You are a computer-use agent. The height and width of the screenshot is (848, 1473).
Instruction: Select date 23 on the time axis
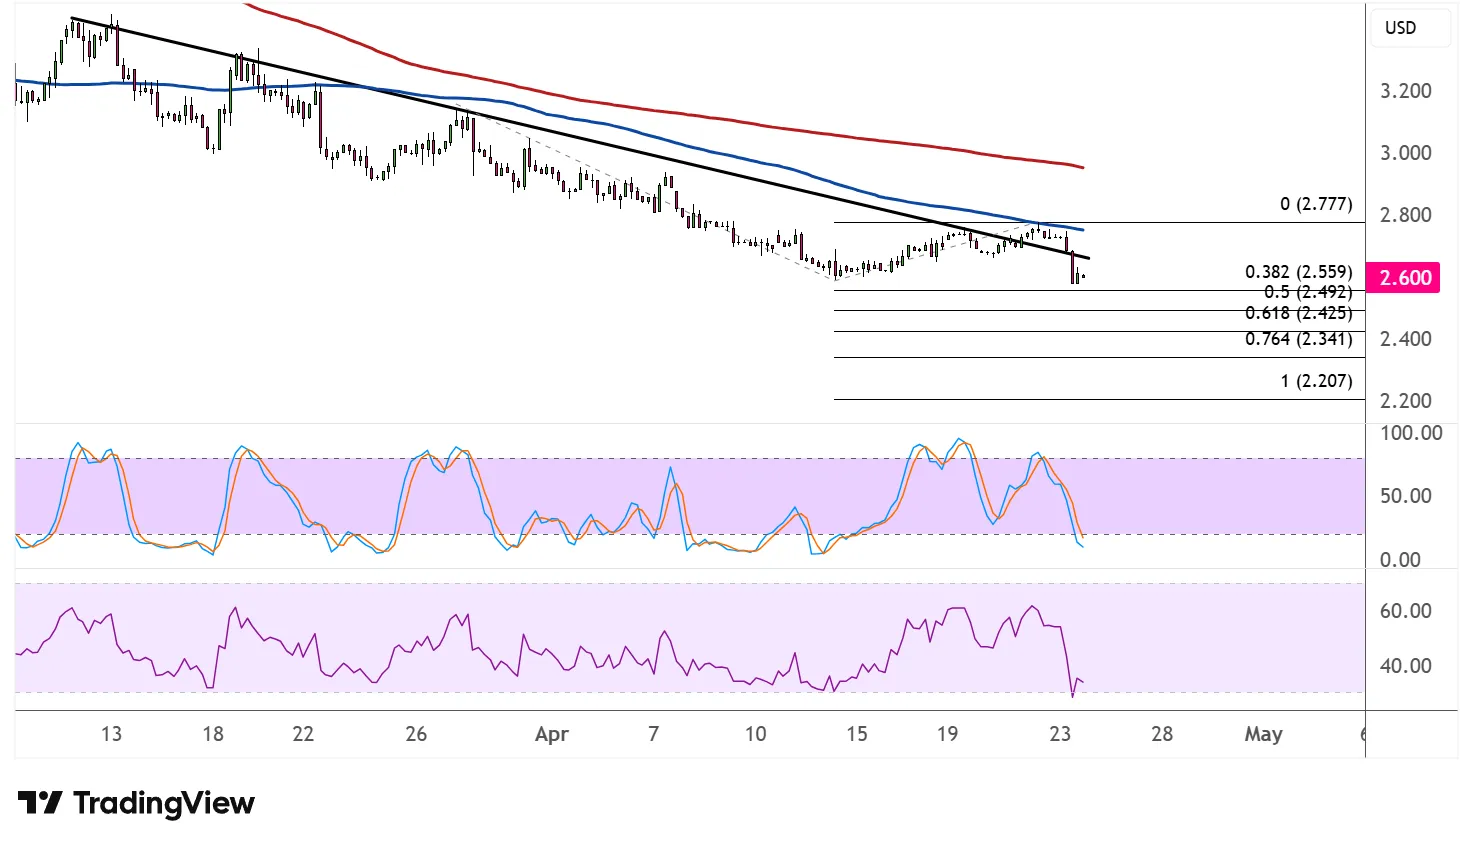click(x=1060, y=734)
